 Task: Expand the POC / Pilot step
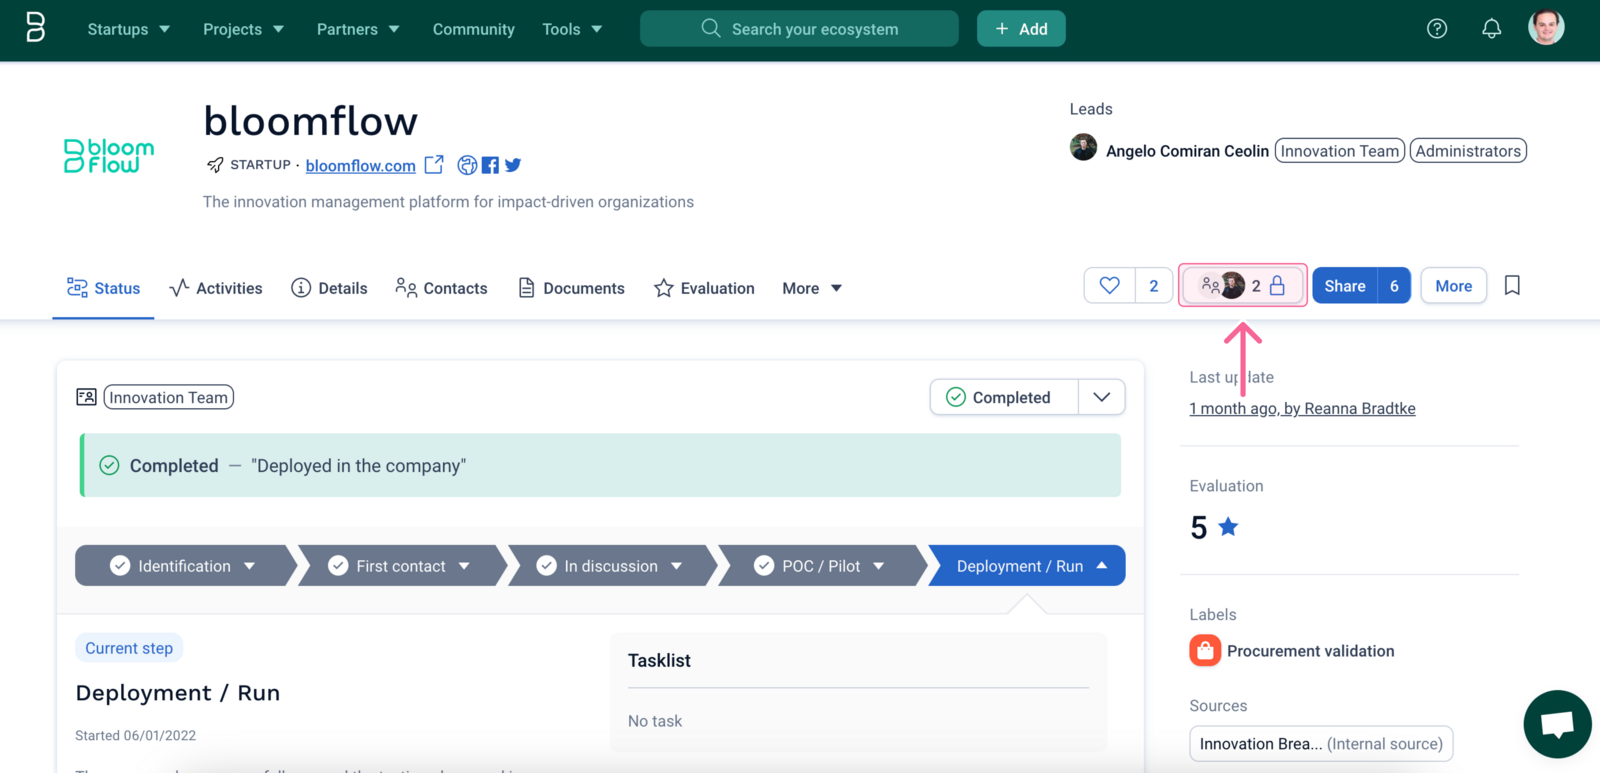point(820,566)
